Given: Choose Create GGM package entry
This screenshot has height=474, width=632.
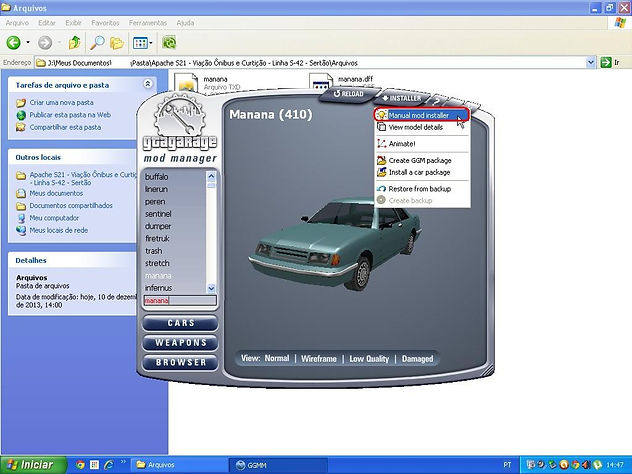Looking at the screenshot, I should [420, 160].
